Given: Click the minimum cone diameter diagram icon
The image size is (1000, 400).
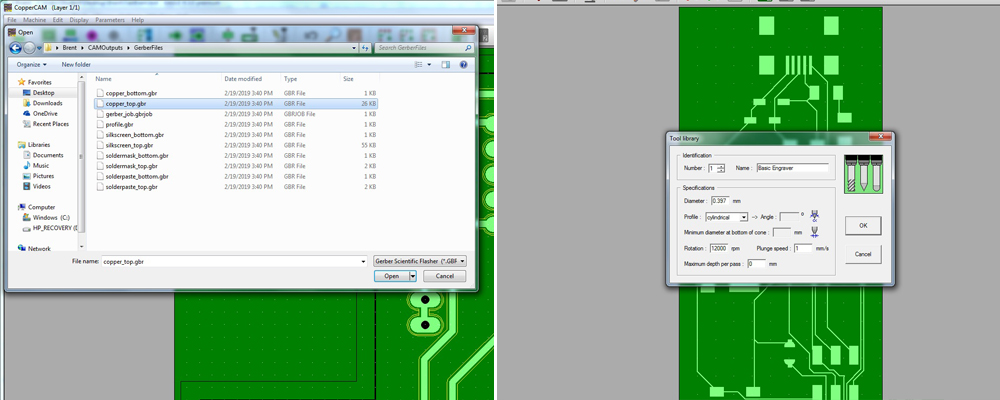Looking at the screenshot, I should (x=814, y=232).
